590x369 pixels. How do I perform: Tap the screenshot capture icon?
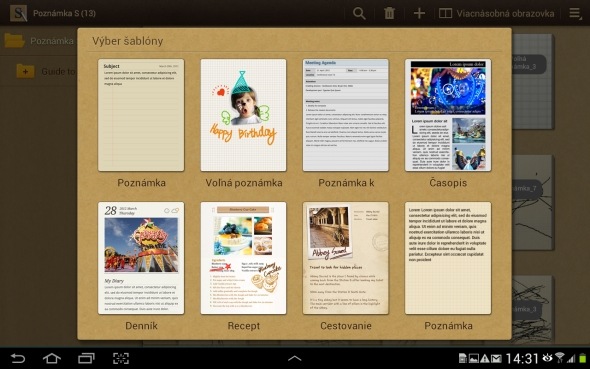point(121,358)
